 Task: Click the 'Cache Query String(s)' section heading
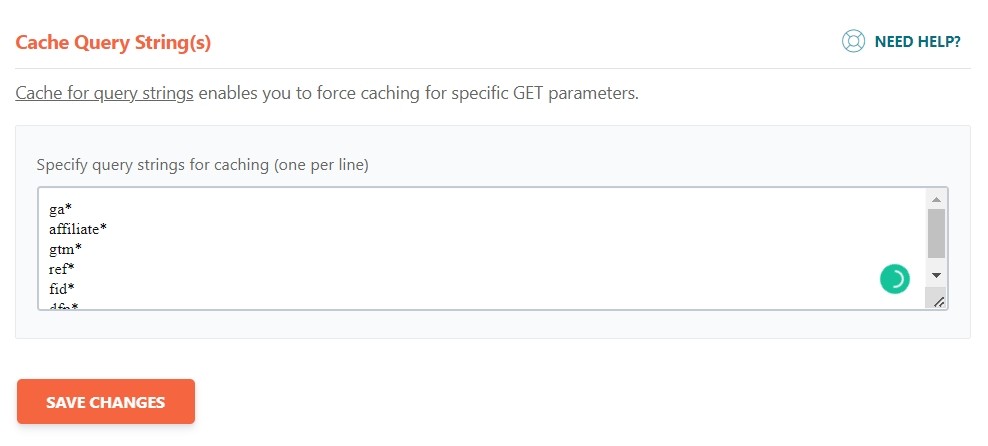(x=113, y=43)
